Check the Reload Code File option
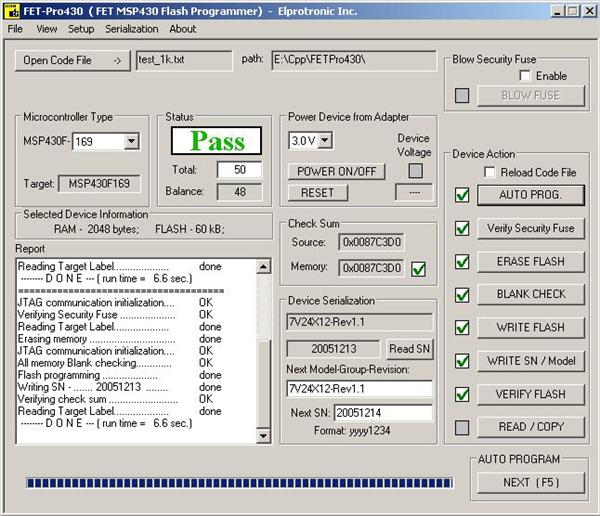 (490, 172)
